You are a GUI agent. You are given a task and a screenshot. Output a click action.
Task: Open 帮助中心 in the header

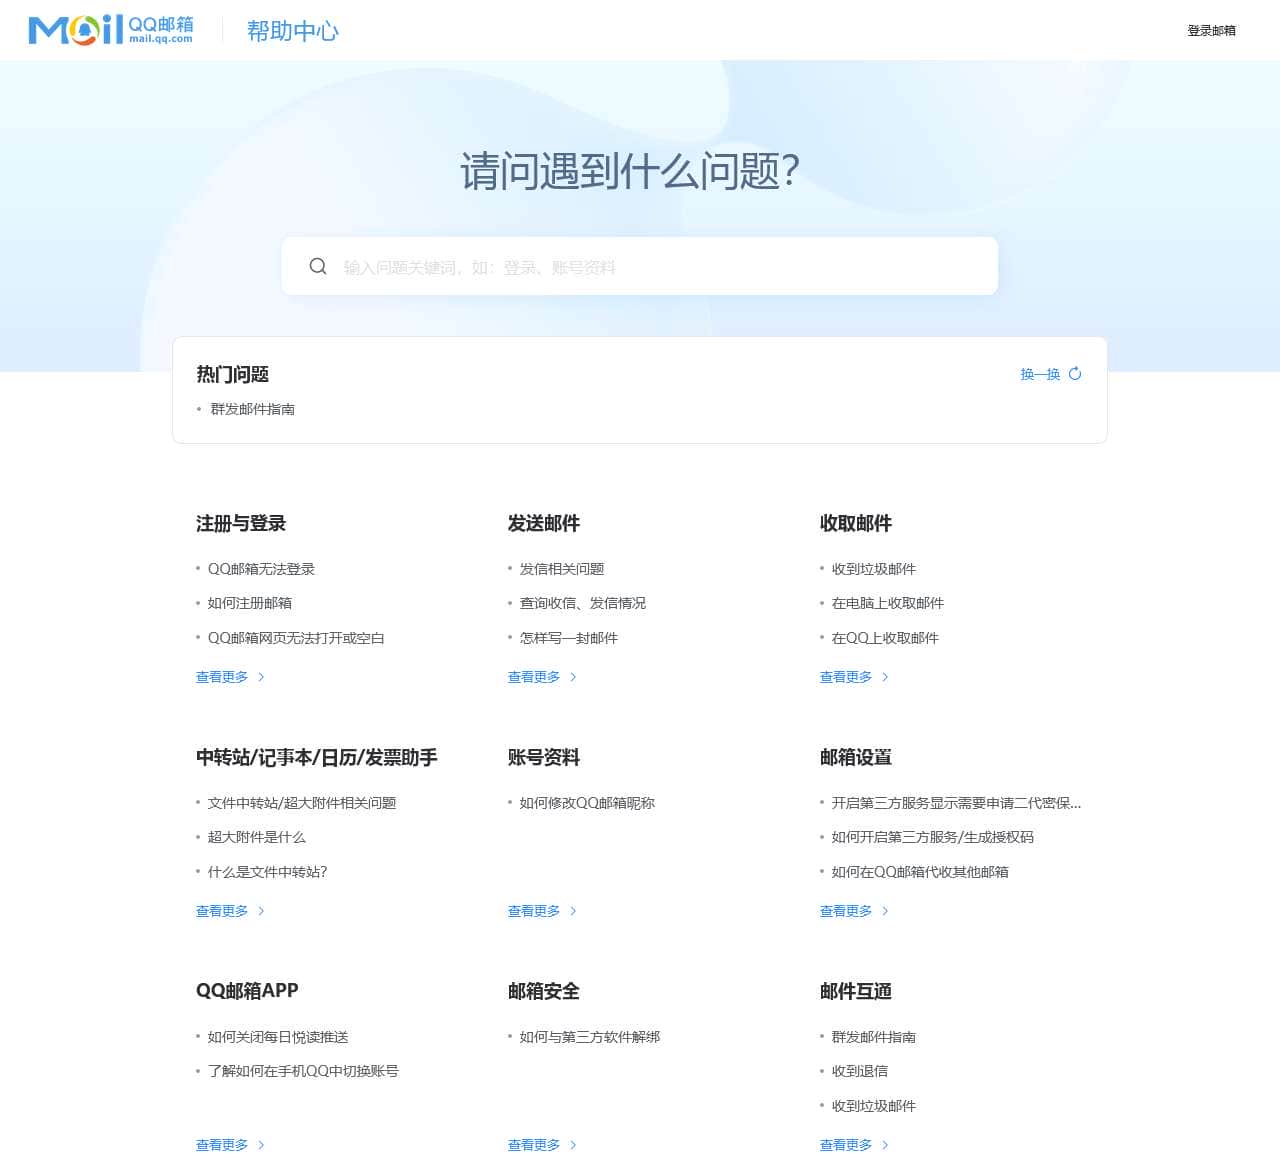[293, 31]
